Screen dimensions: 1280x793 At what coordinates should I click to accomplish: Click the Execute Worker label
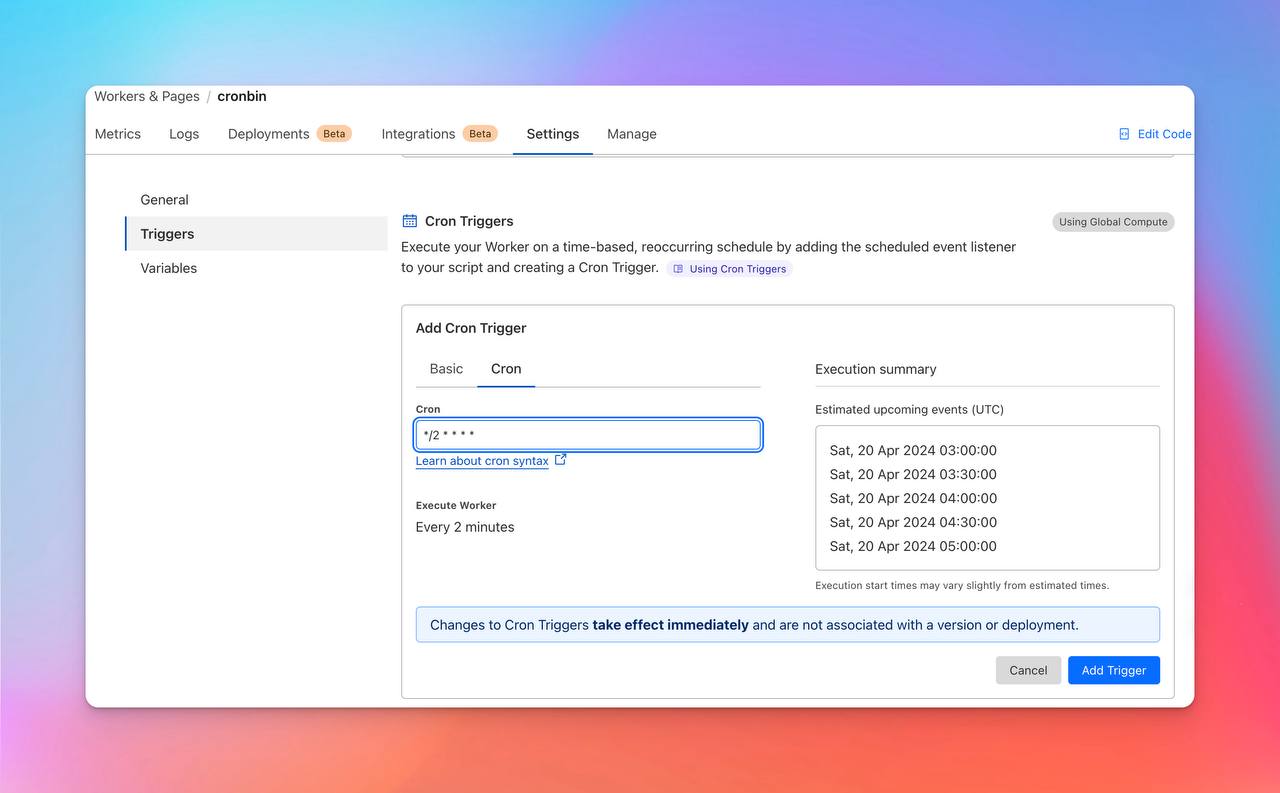pos(456,506)
